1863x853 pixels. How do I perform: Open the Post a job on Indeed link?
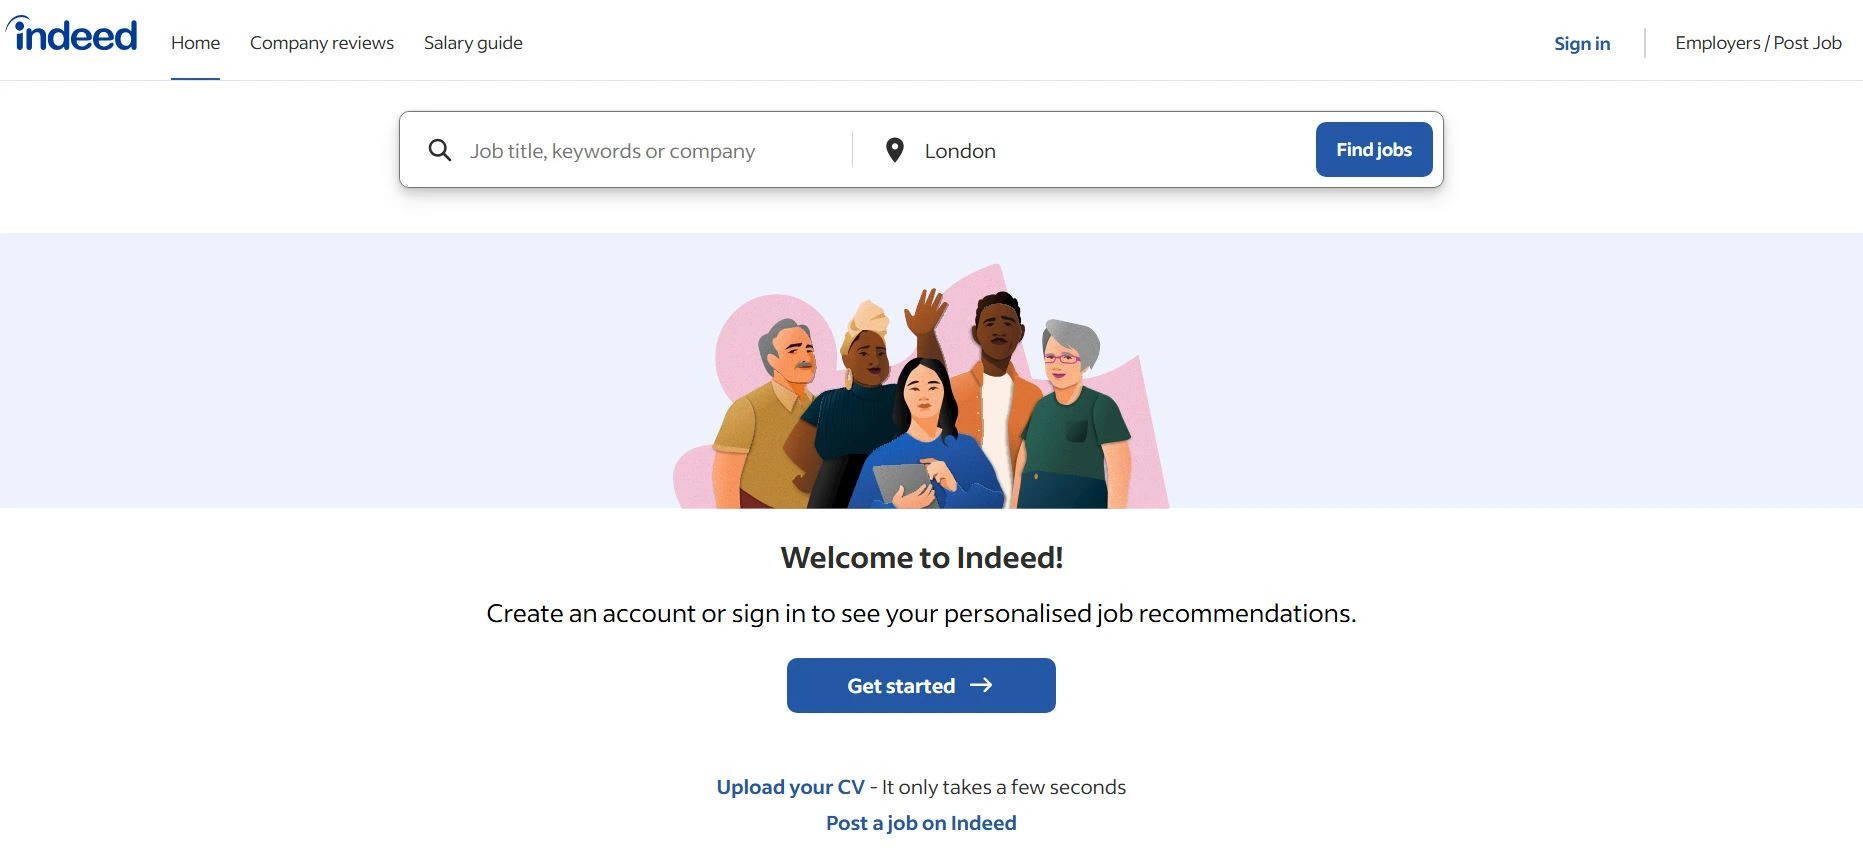[921, 823]
